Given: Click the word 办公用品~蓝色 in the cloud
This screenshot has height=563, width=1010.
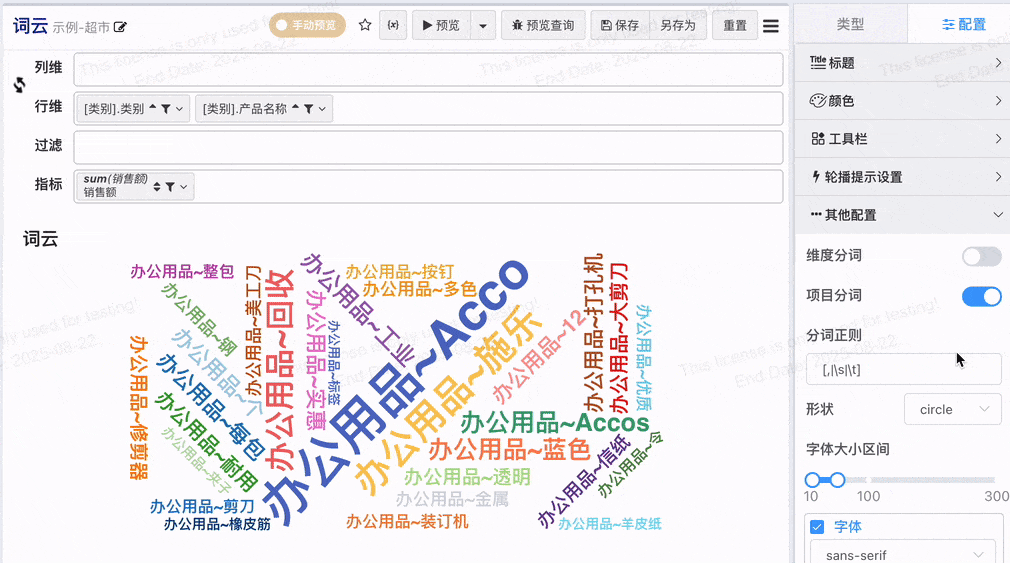Looking at the screenshot, I should (510, 450).
